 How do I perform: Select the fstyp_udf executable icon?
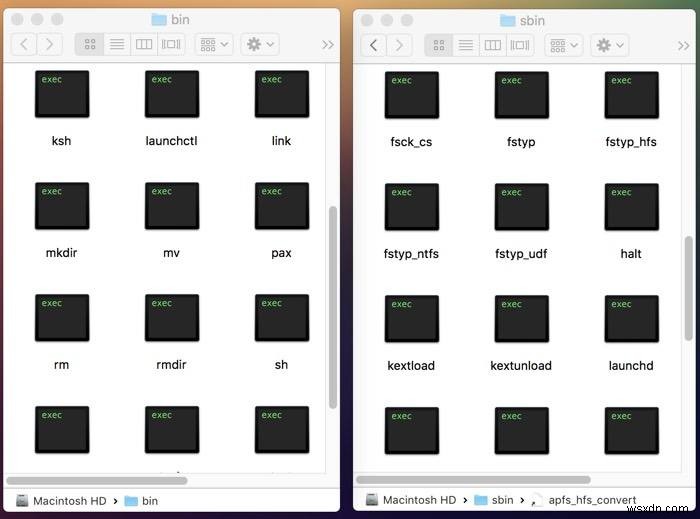point(521,207)
